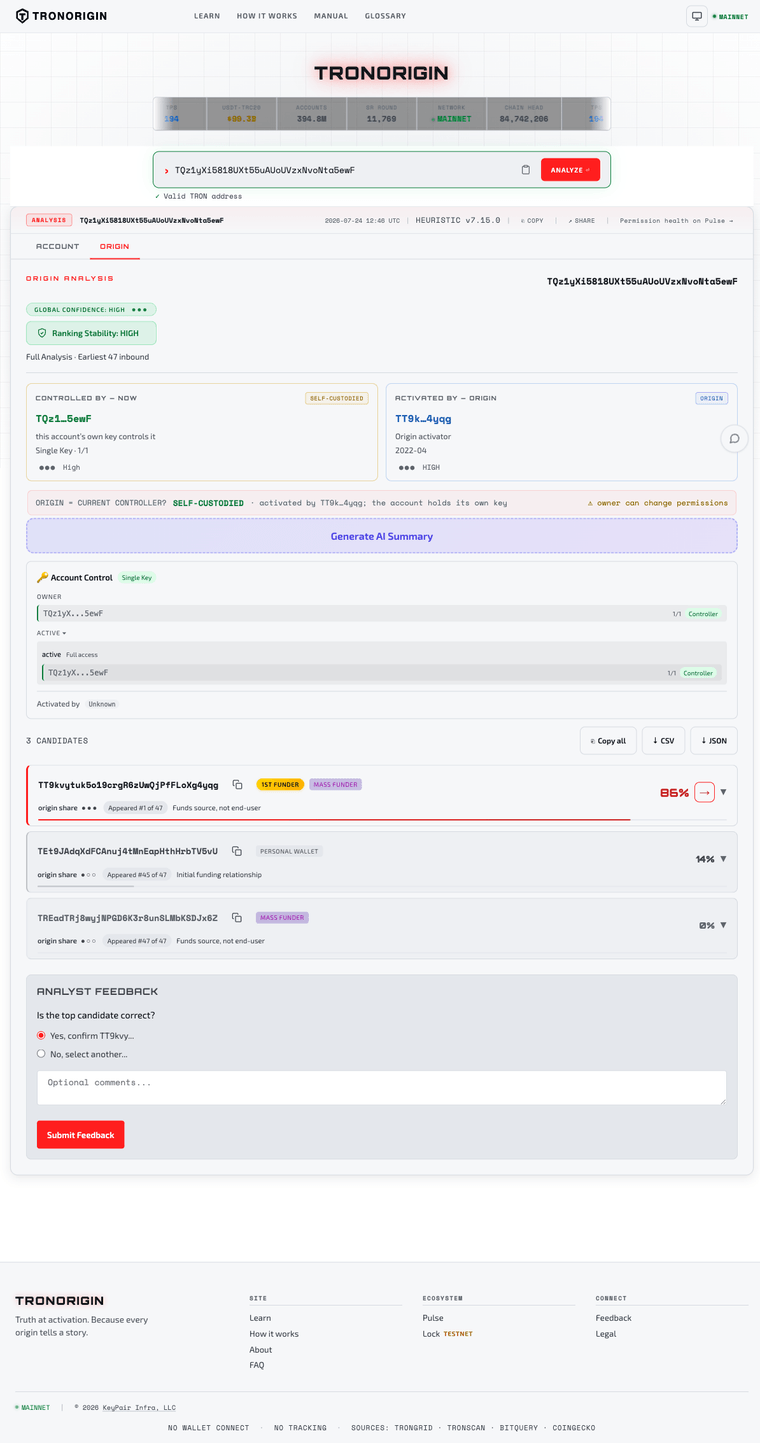
Task: Select No, select another radio
Action: tap(41, 1054)
